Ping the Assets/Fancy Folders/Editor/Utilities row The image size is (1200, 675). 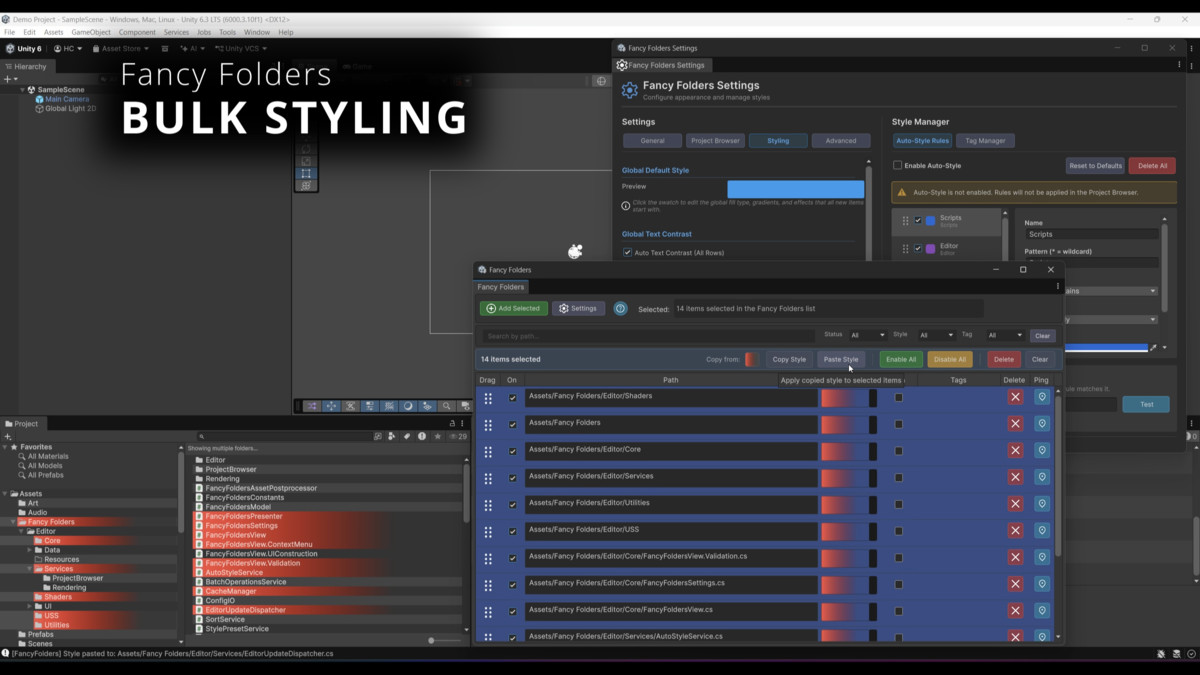click(x=1042, y=504)
